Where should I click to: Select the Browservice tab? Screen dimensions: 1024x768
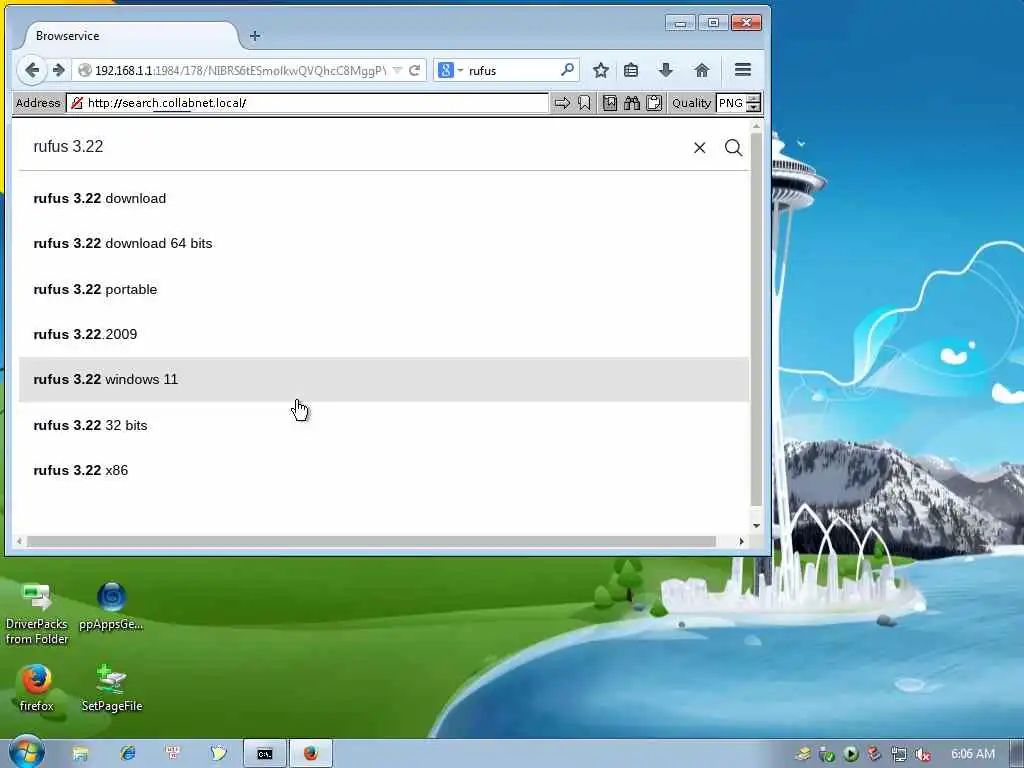pyautogui.click(x=131, y=36)
